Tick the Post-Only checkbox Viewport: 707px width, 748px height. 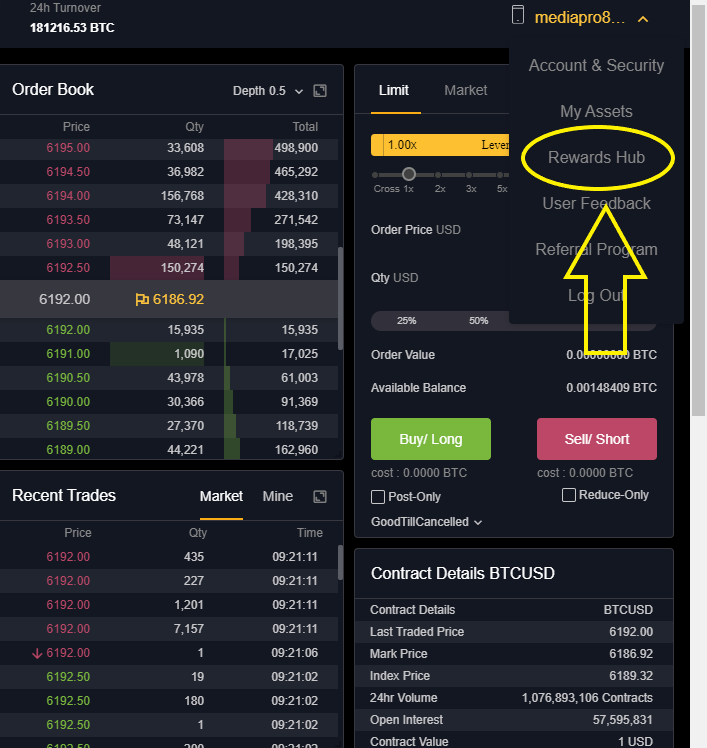[378, 497]
